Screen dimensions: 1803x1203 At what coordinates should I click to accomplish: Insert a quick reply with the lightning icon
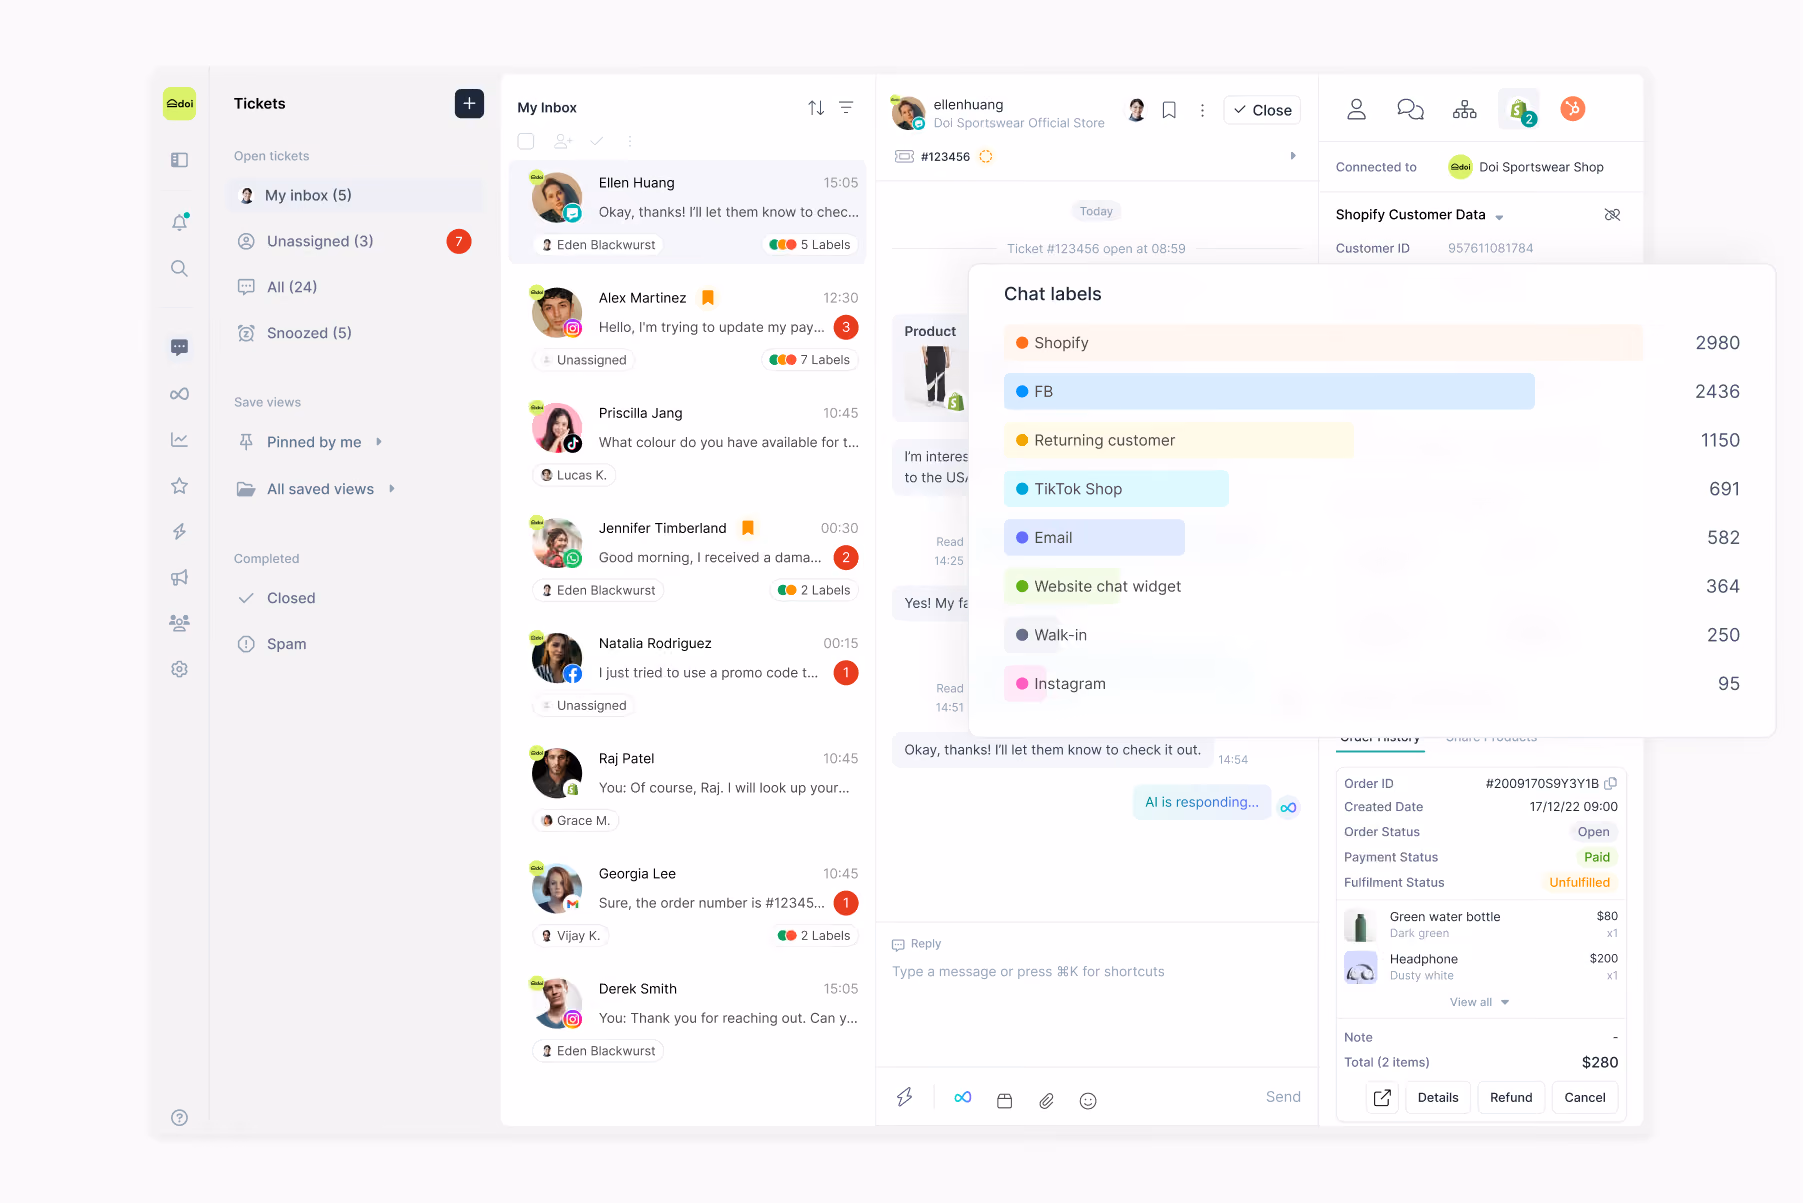pyautogui.click(x=905, y=1097)
